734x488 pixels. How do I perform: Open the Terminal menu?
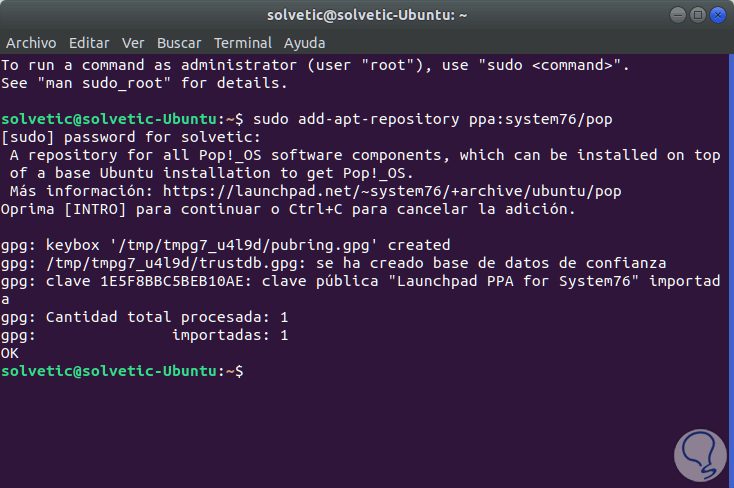coord(242,43)
